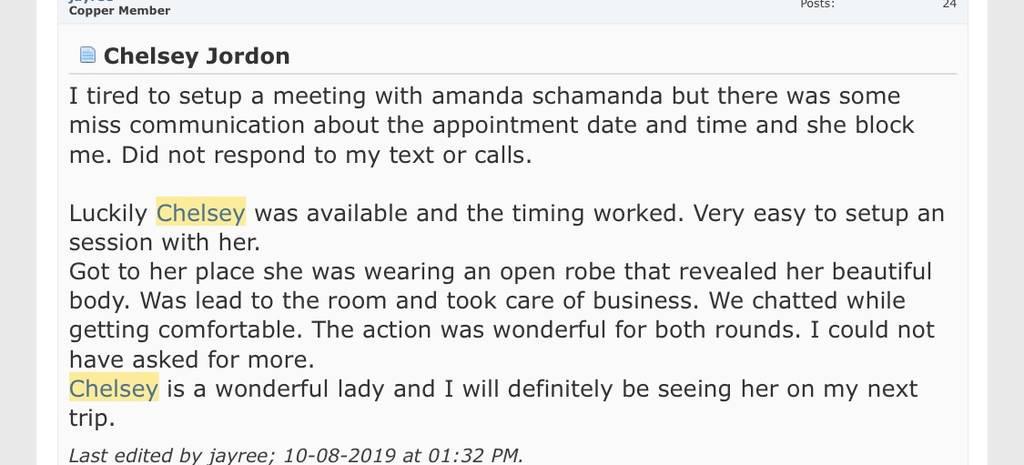
Task: Click the 'Chelsey Jordon' post title
Action: [196, 56]
